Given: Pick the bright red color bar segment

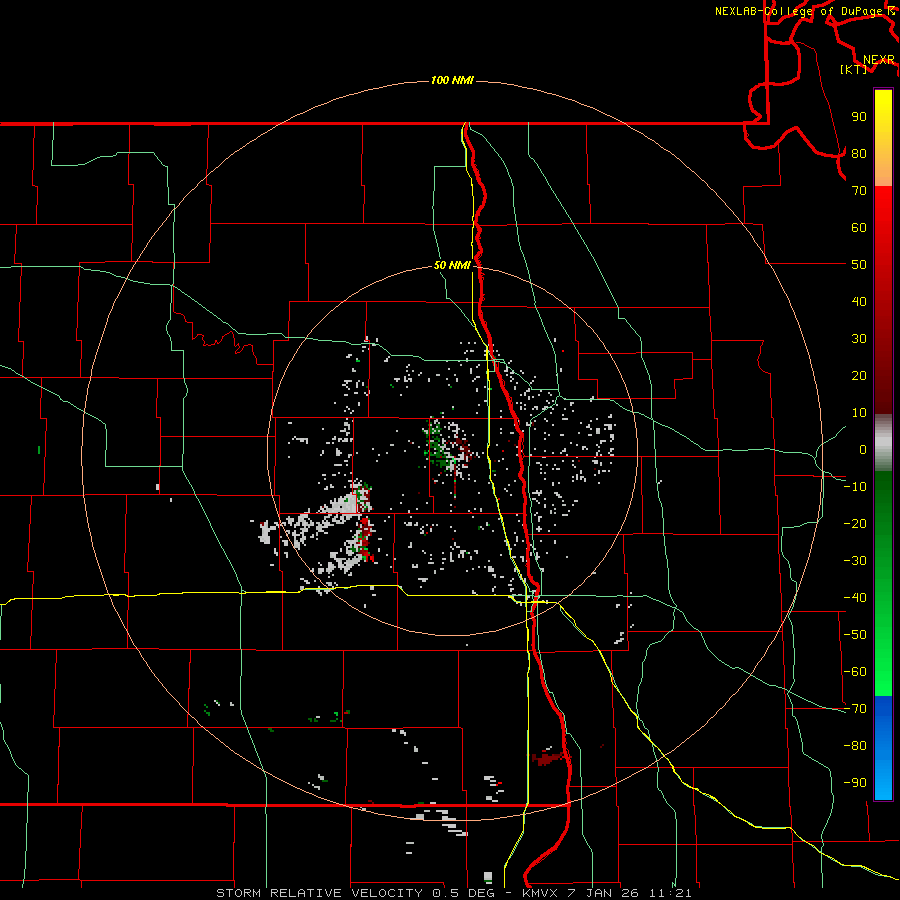Looking at the screenshot, I should [883, 214].
